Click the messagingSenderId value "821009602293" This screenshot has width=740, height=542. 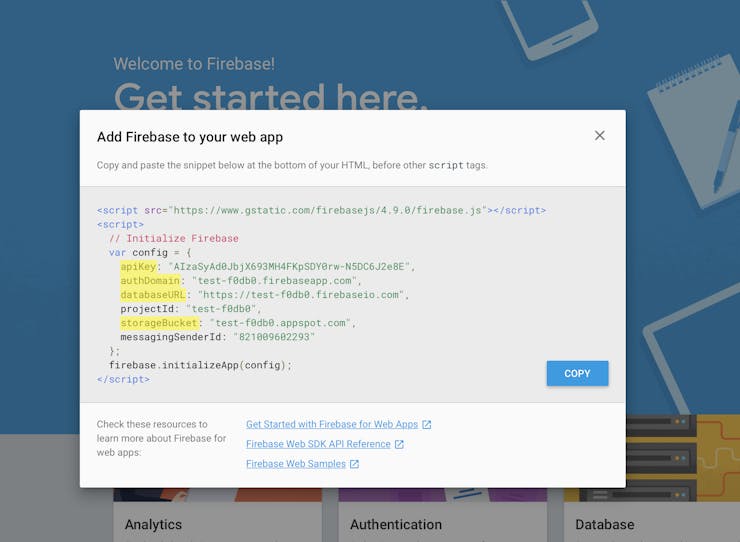tap(274, 337)
